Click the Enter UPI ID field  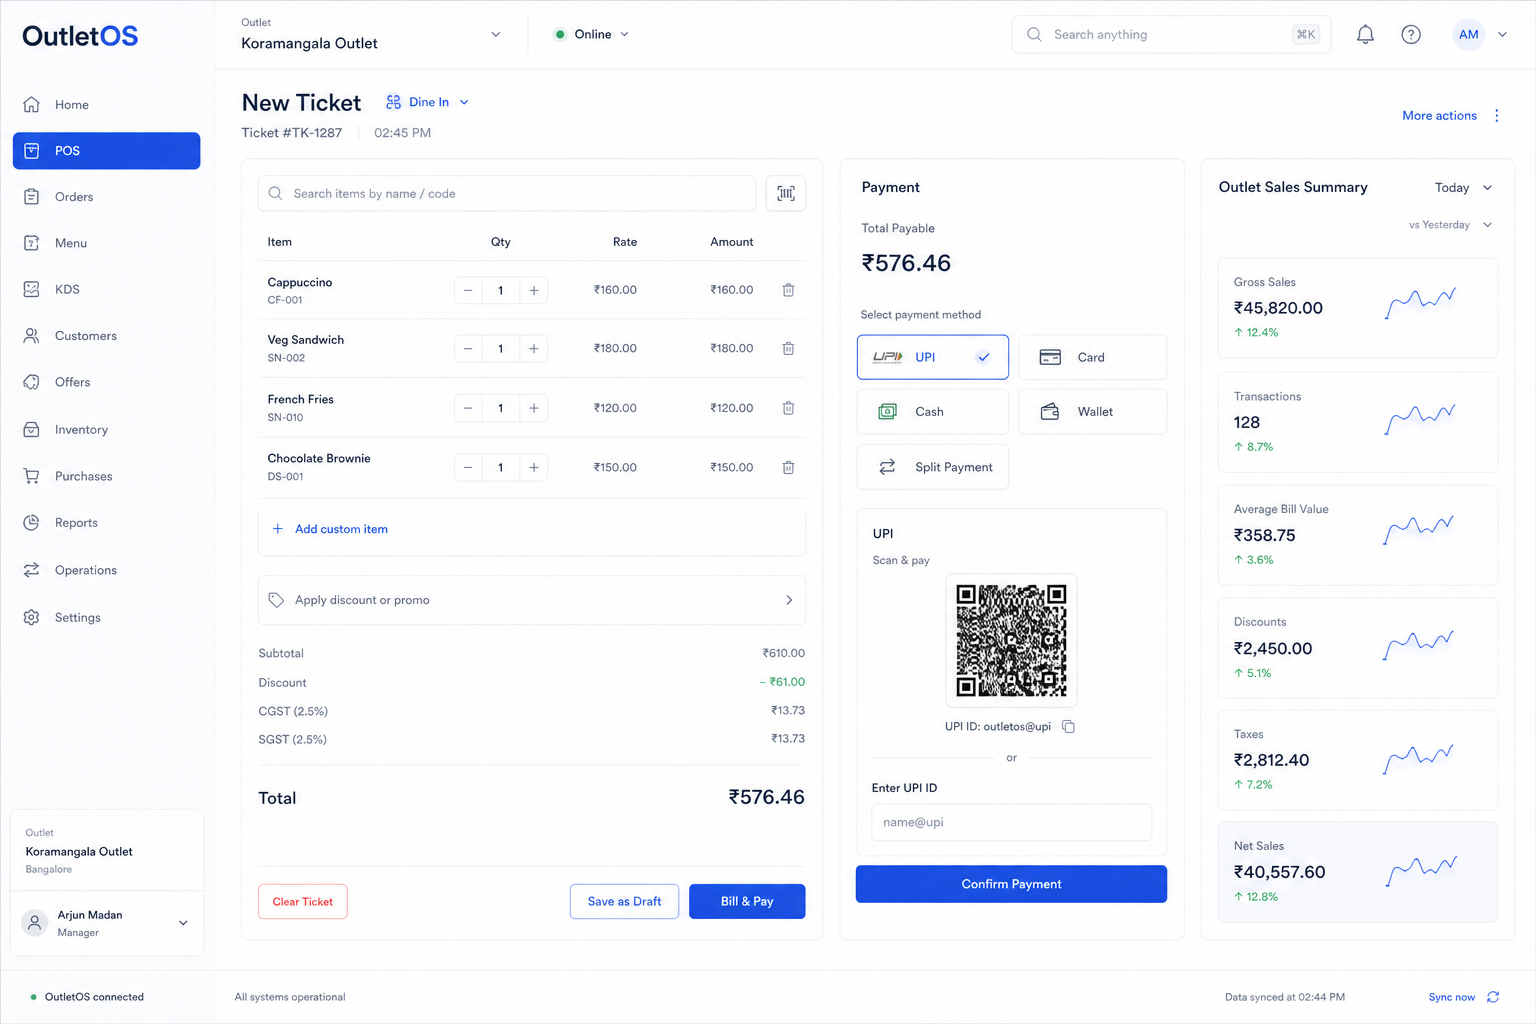coord(1011,822)
